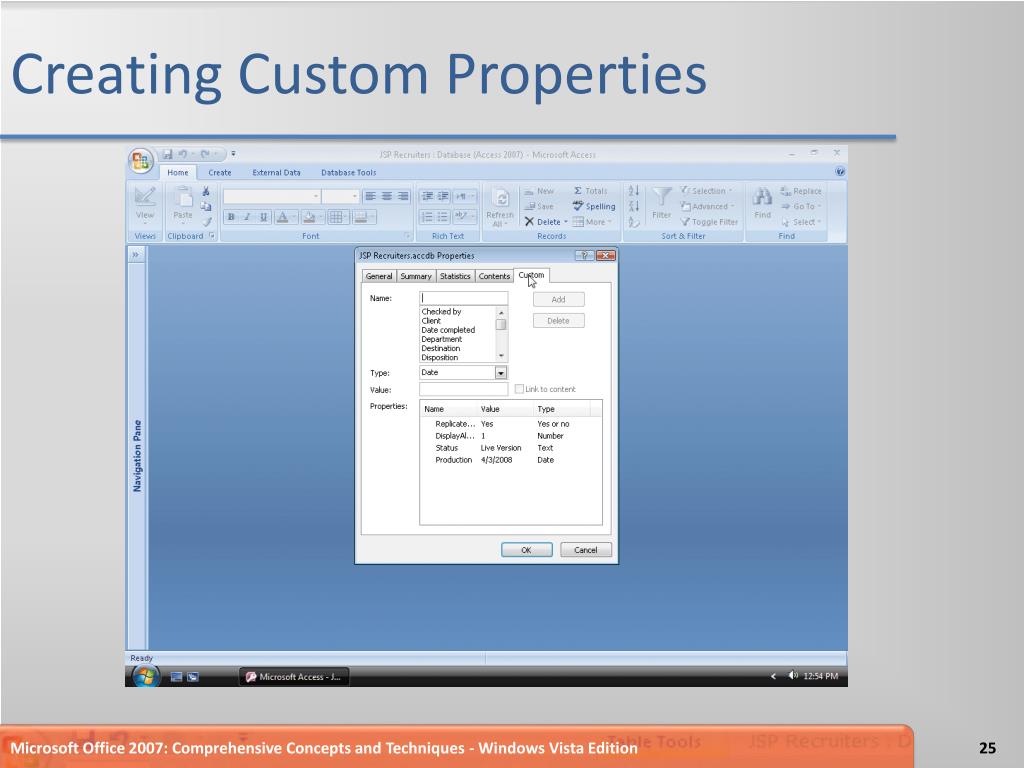Viewport: 1024px width, 768px height.
Task: Click OK in the Properties dialog
Action: [x=526, y=550]
